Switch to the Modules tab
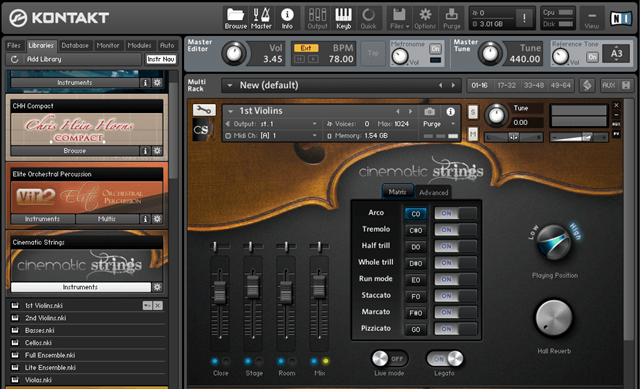Image resolution: width=640 pixels, height=389 pixels. coord(140,45)
